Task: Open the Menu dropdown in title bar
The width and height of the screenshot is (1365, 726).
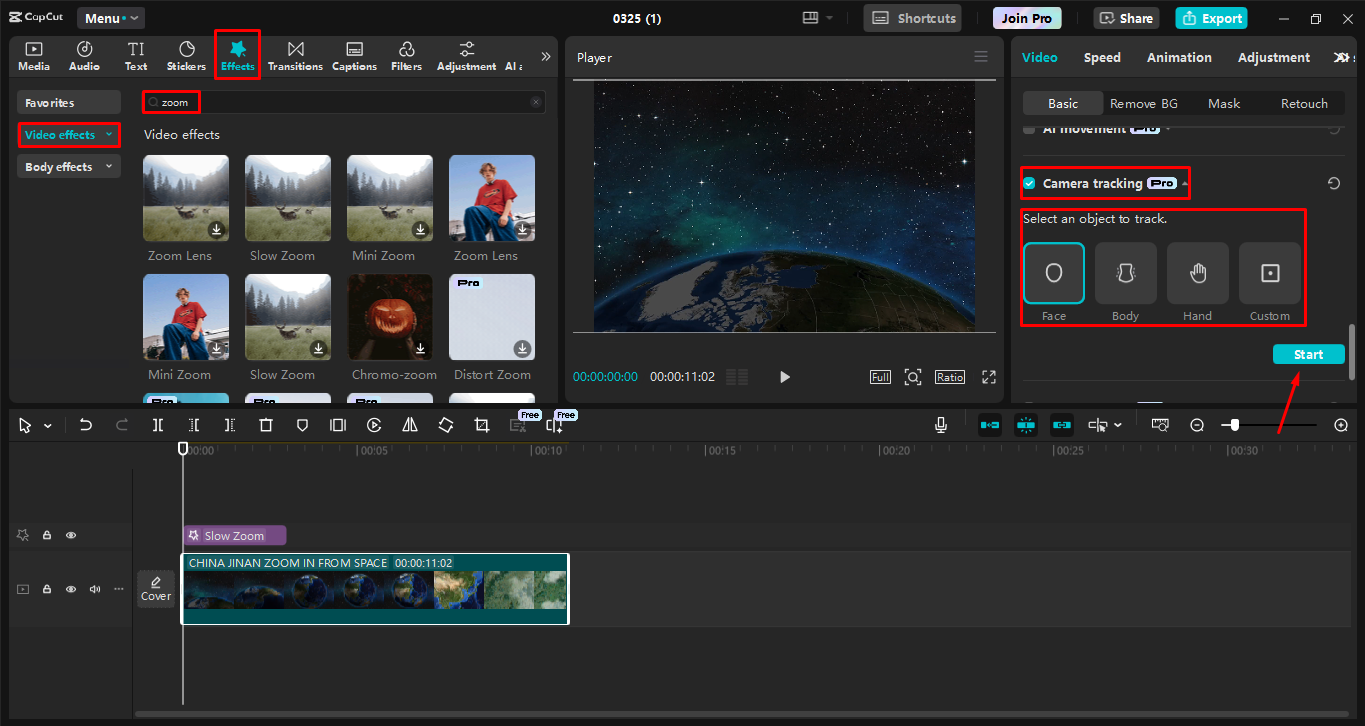Action: pyautogui.click(x=110, y=18)
